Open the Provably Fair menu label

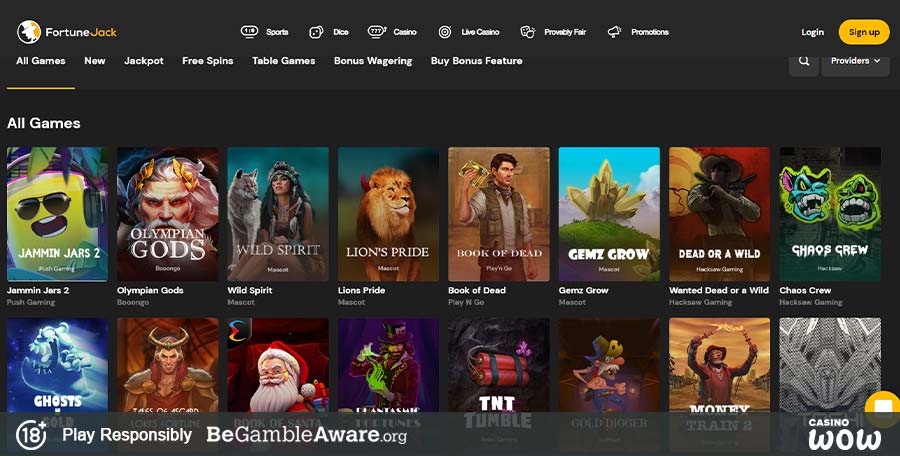pos(565,32)
